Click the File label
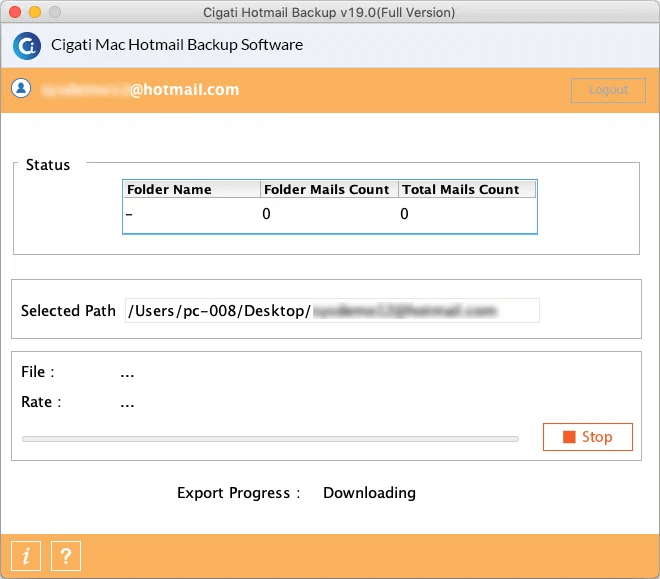The width and height of the screenshot is (660, 579). click(x=37, y=372)
